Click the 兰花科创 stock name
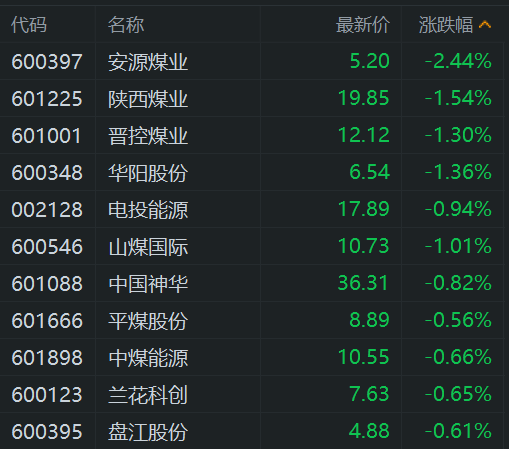509x449 pixels. tap(148, 395)
